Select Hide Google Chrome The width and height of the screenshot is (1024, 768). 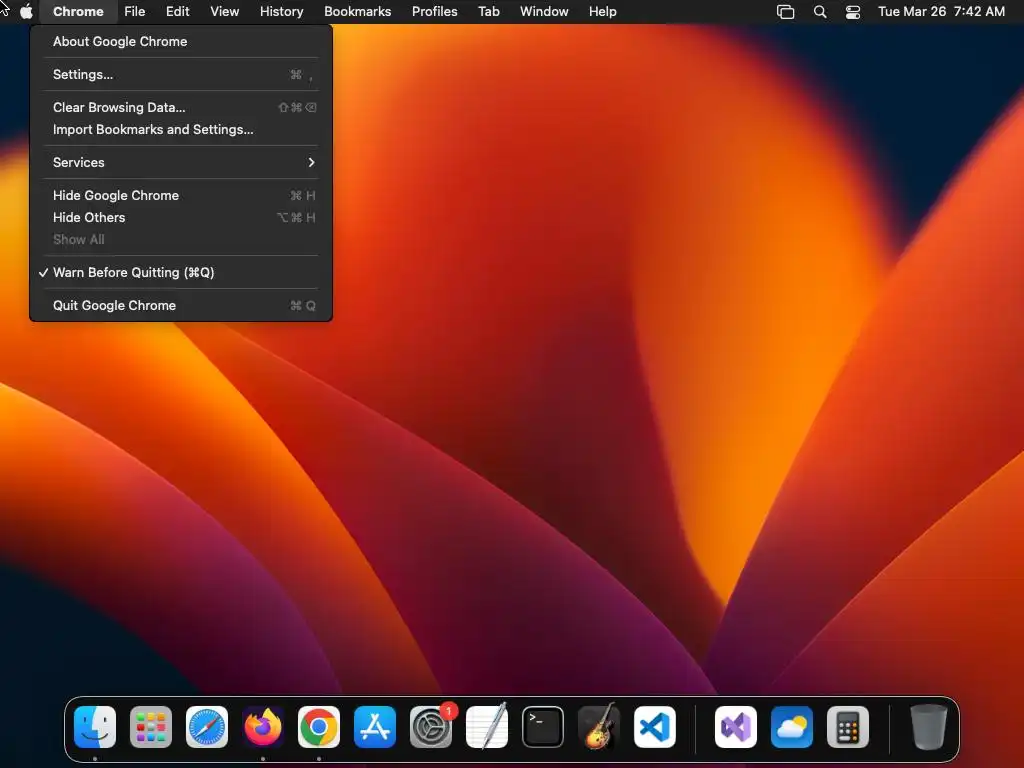181,195
